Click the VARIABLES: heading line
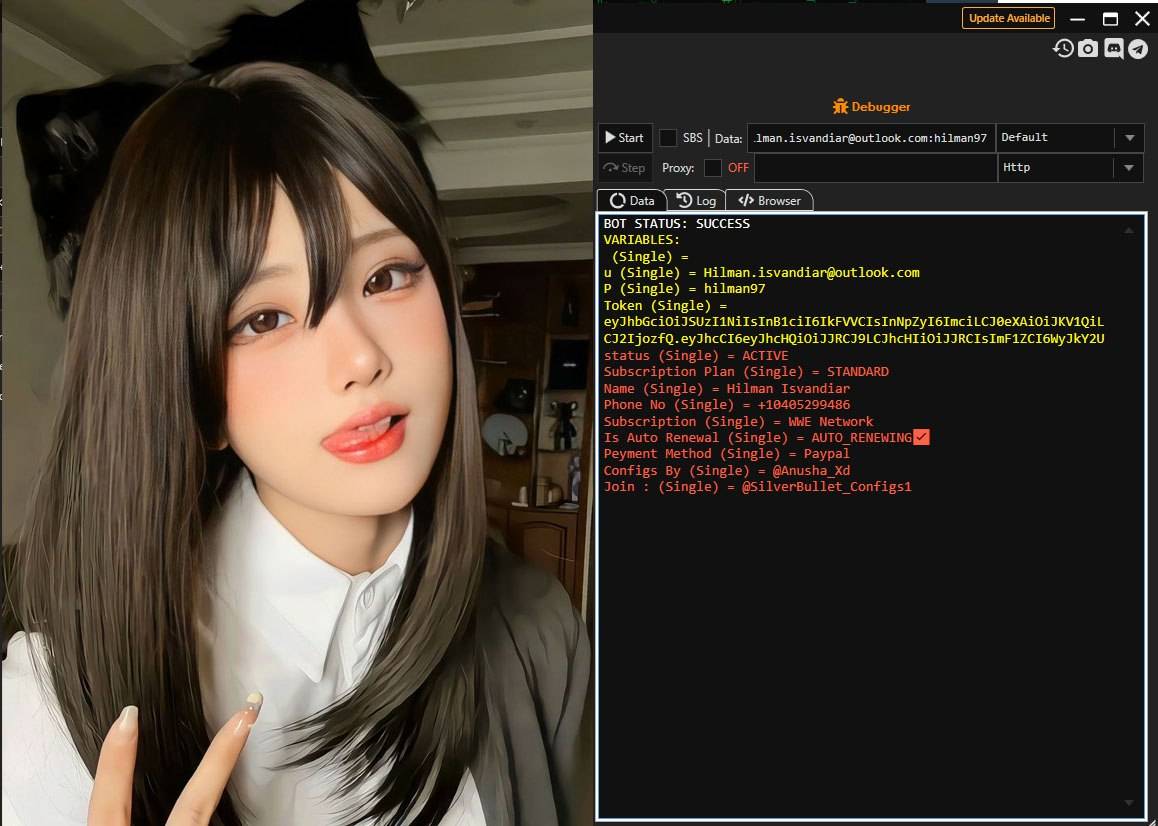 pyautogui.click(x=641, y=239)
